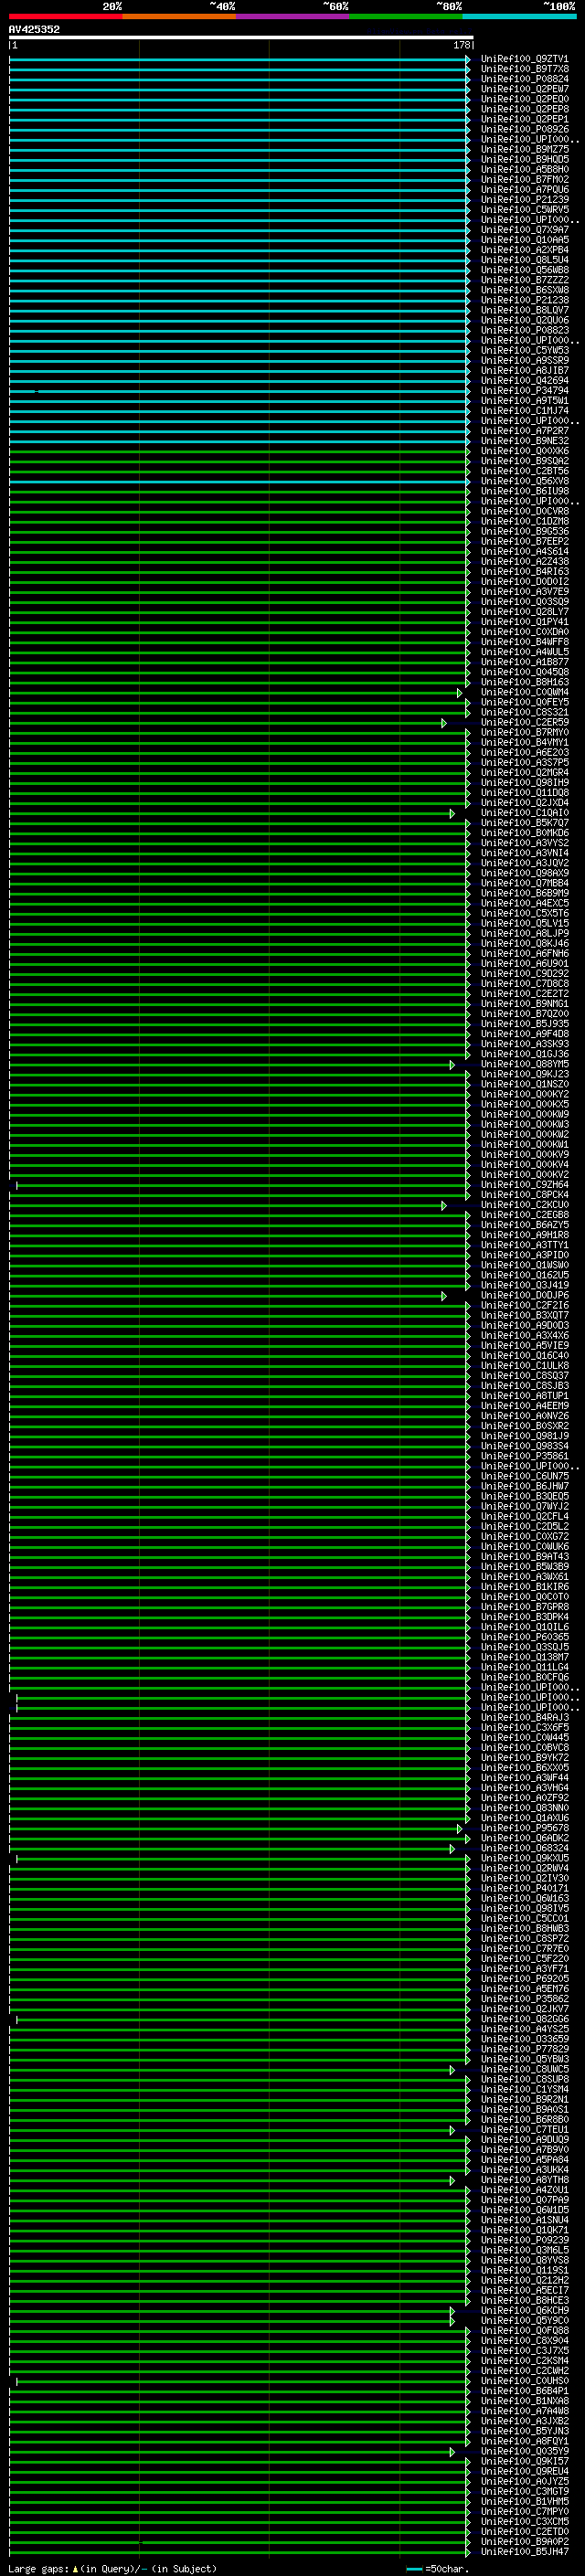Select the UniRef100_A4YS25 label
Screen dimensions: 585x2576
[525, 2029]
